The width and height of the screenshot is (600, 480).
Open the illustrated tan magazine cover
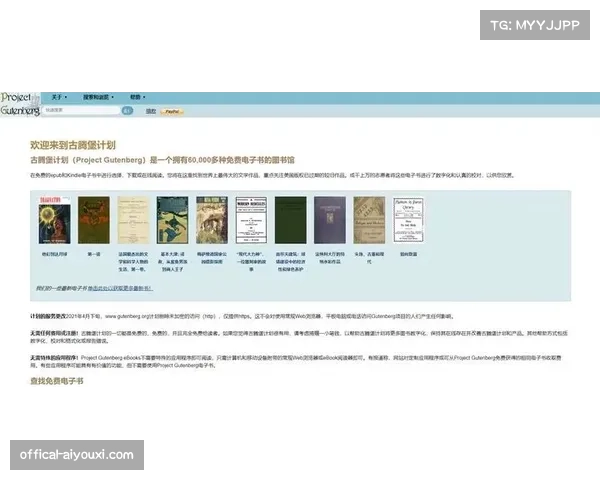click(212, 220)
